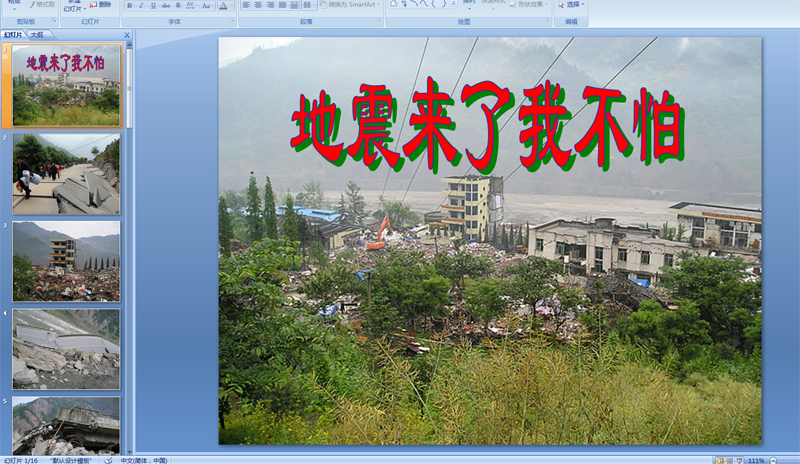Open the Paragraph group dialog launcher

click(x=379, y=21)
